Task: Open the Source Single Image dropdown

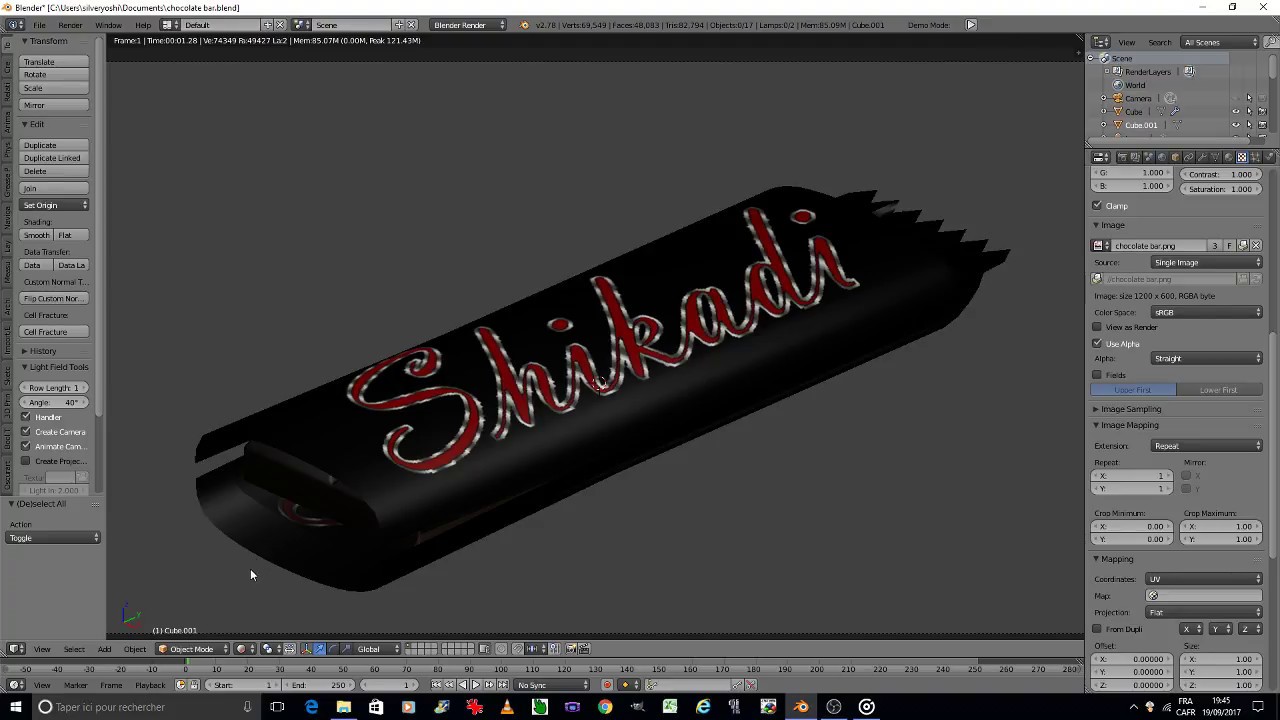Action: click(x=1207, y=262)
